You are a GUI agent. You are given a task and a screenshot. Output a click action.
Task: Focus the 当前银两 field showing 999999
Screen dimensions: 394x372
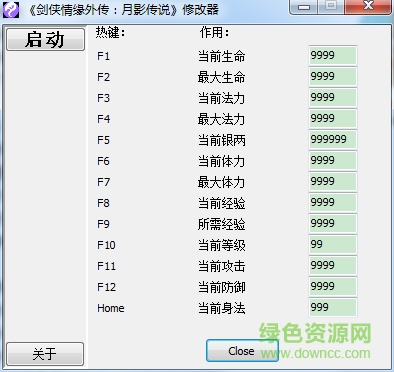coord(333,139)
